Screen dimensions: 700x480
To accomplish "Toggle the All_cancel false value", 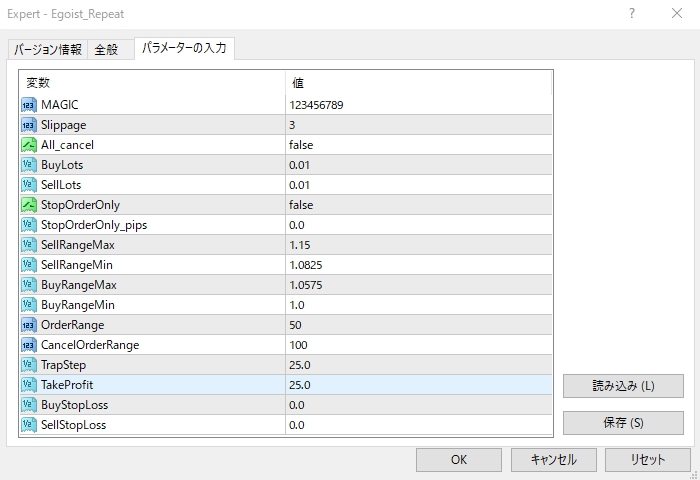I will coord(301,145).
